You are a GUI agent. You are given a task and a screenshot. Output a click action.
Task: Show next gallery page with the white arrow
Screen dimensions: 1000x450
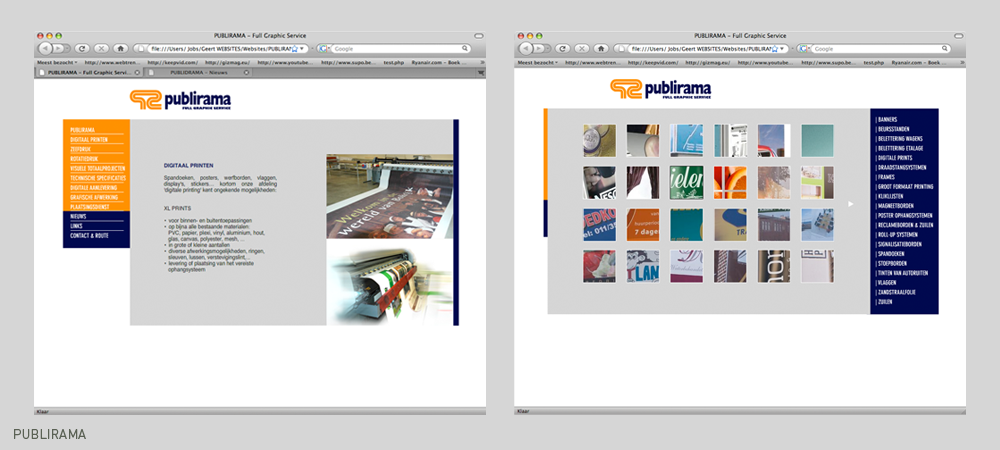(x=850, y=204)
